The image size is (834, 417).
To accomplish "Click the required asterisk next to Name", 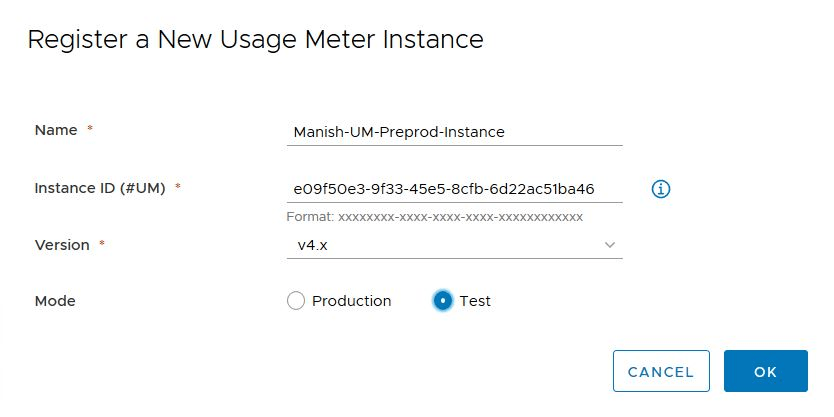I will pos(90,130).
